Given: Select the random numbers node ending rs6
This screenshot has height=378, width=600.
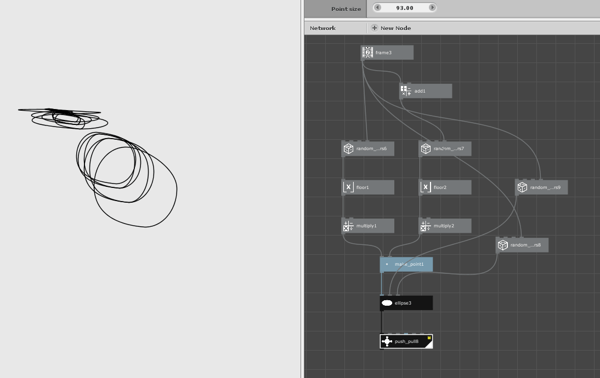Looking at the screenshot, I should (x=368, y=148).
